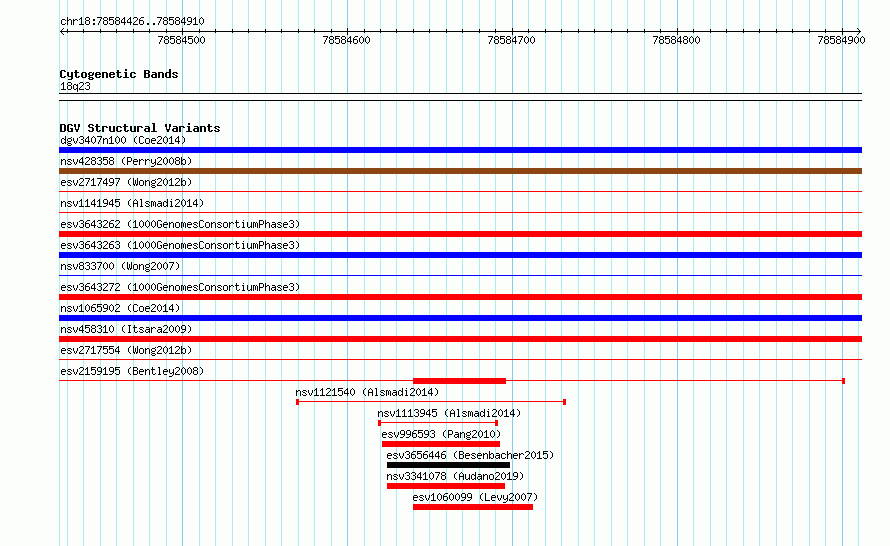
Task: Click the esv3656446 (Besenbacher2015) label
Action: 470,455
